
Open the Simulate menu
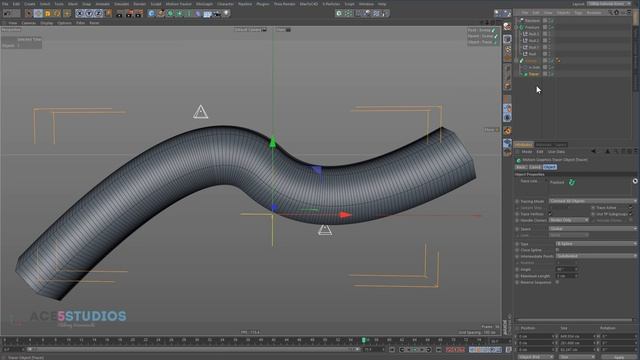(121, 4)
